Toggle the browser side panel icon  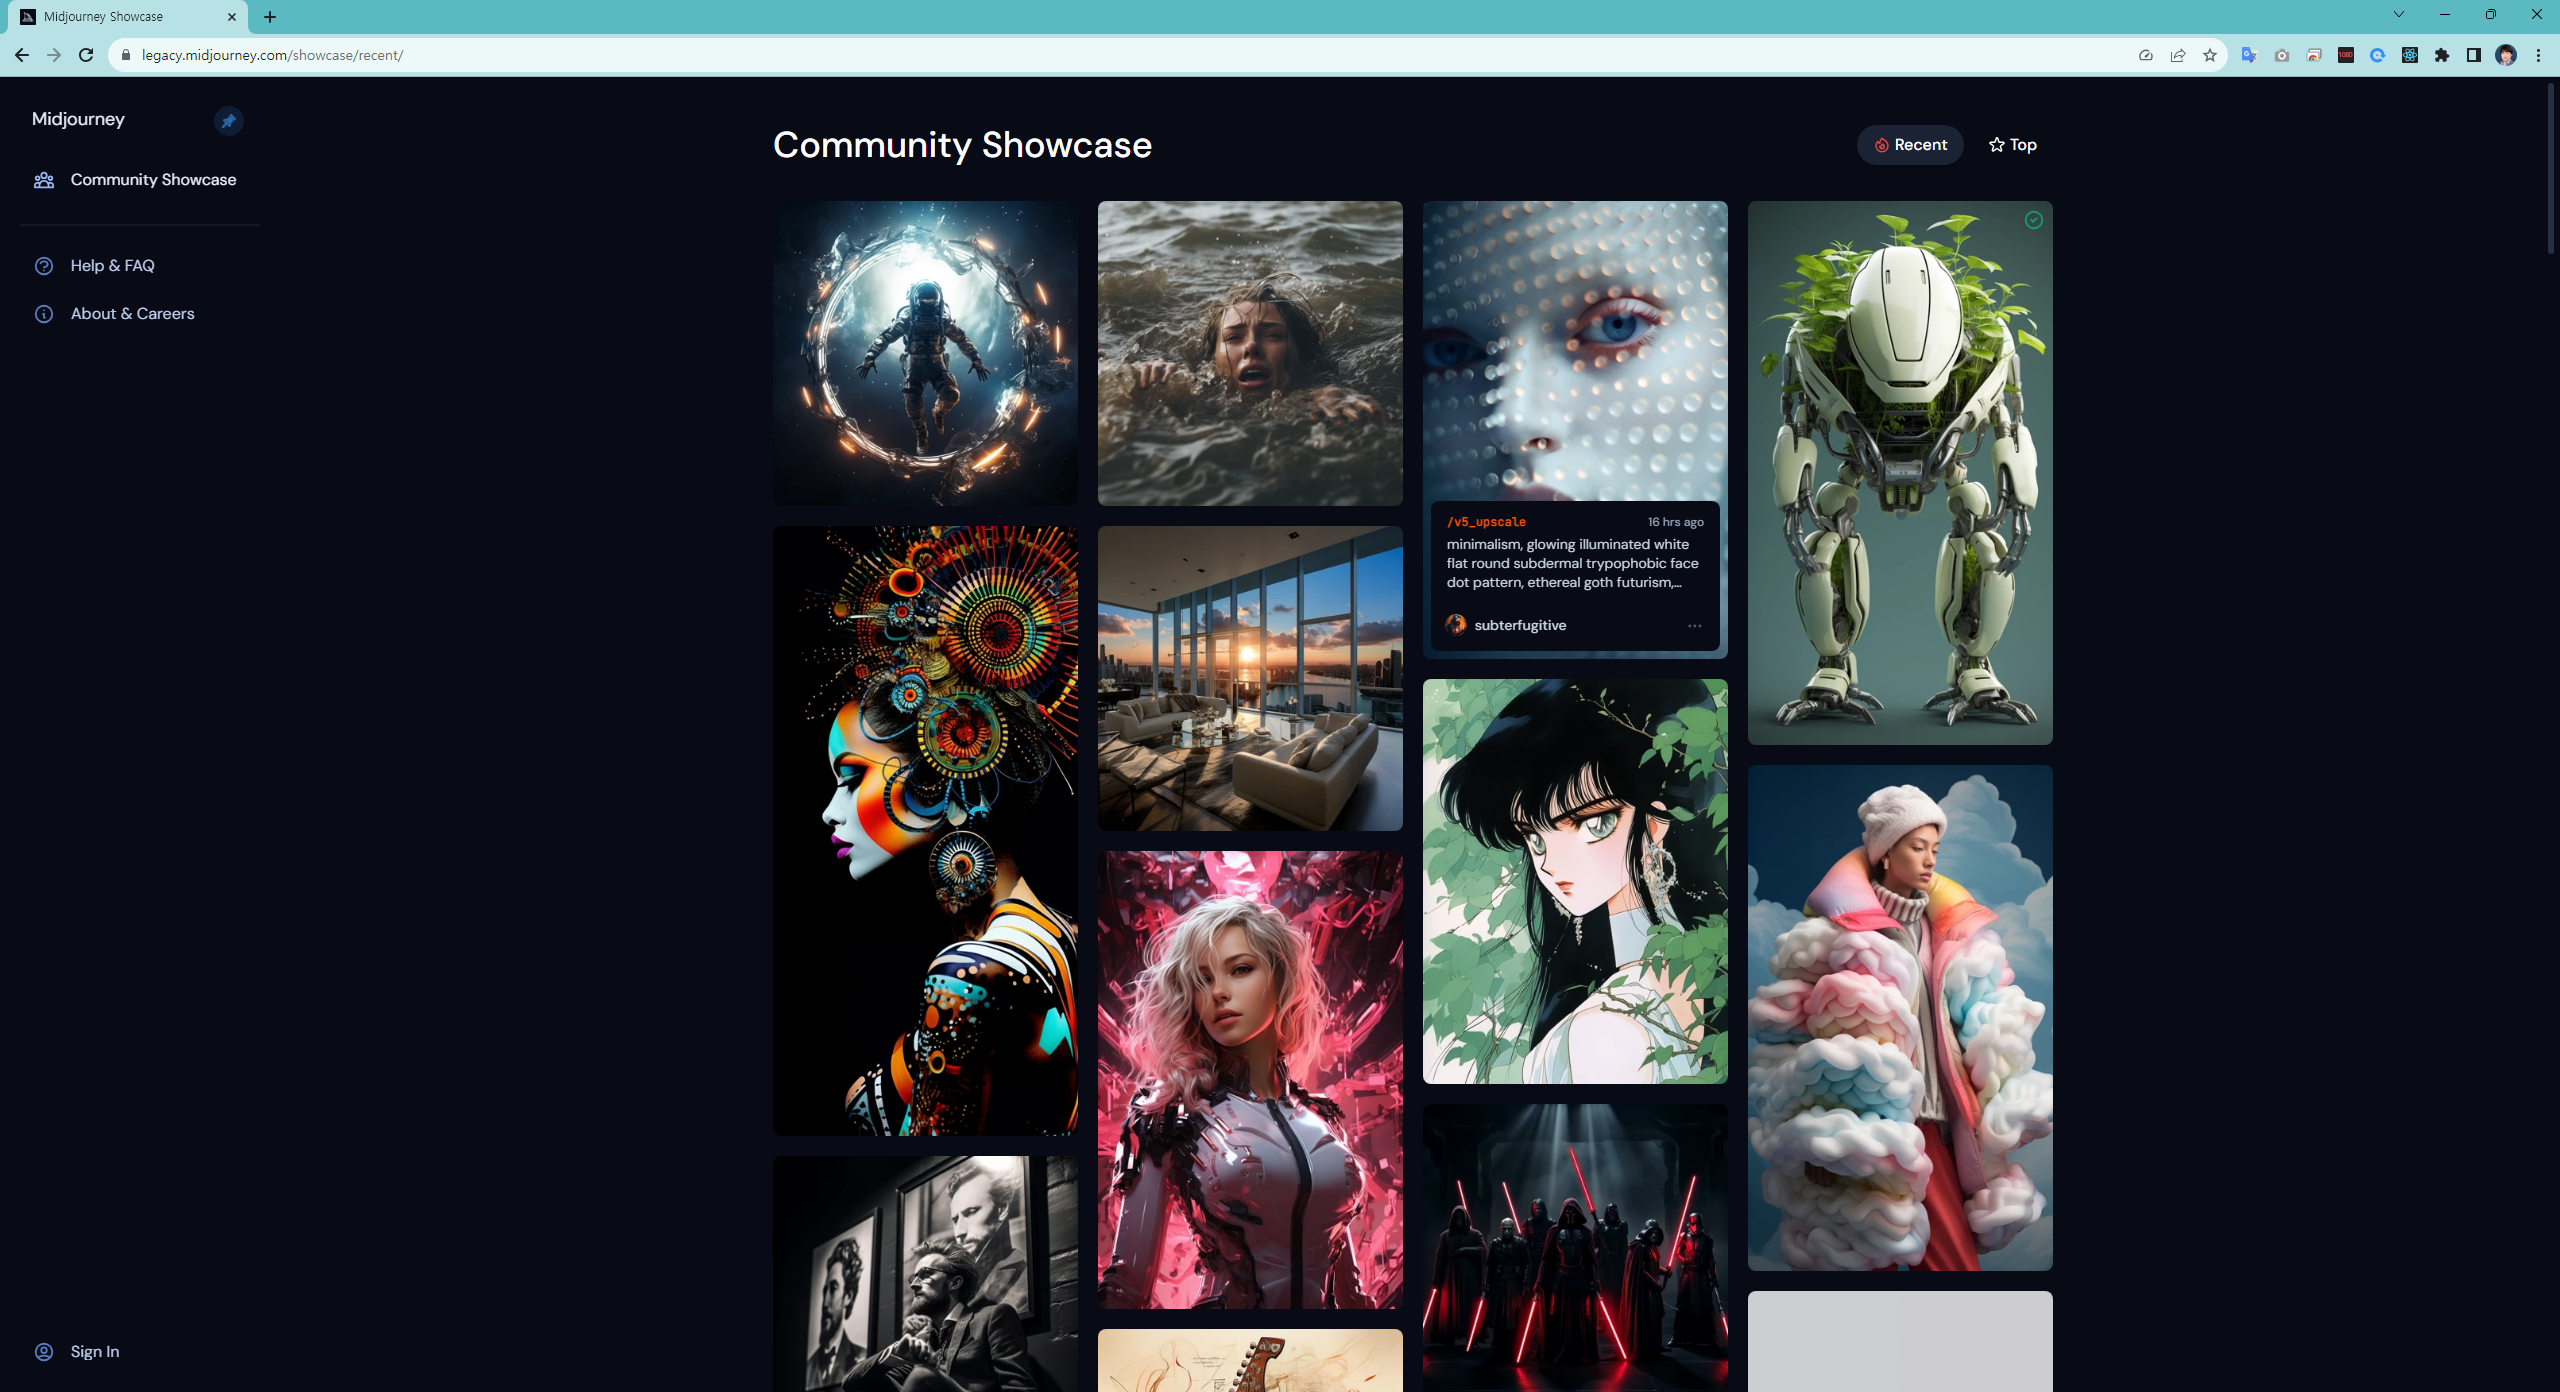click(x=2474, y=56)
